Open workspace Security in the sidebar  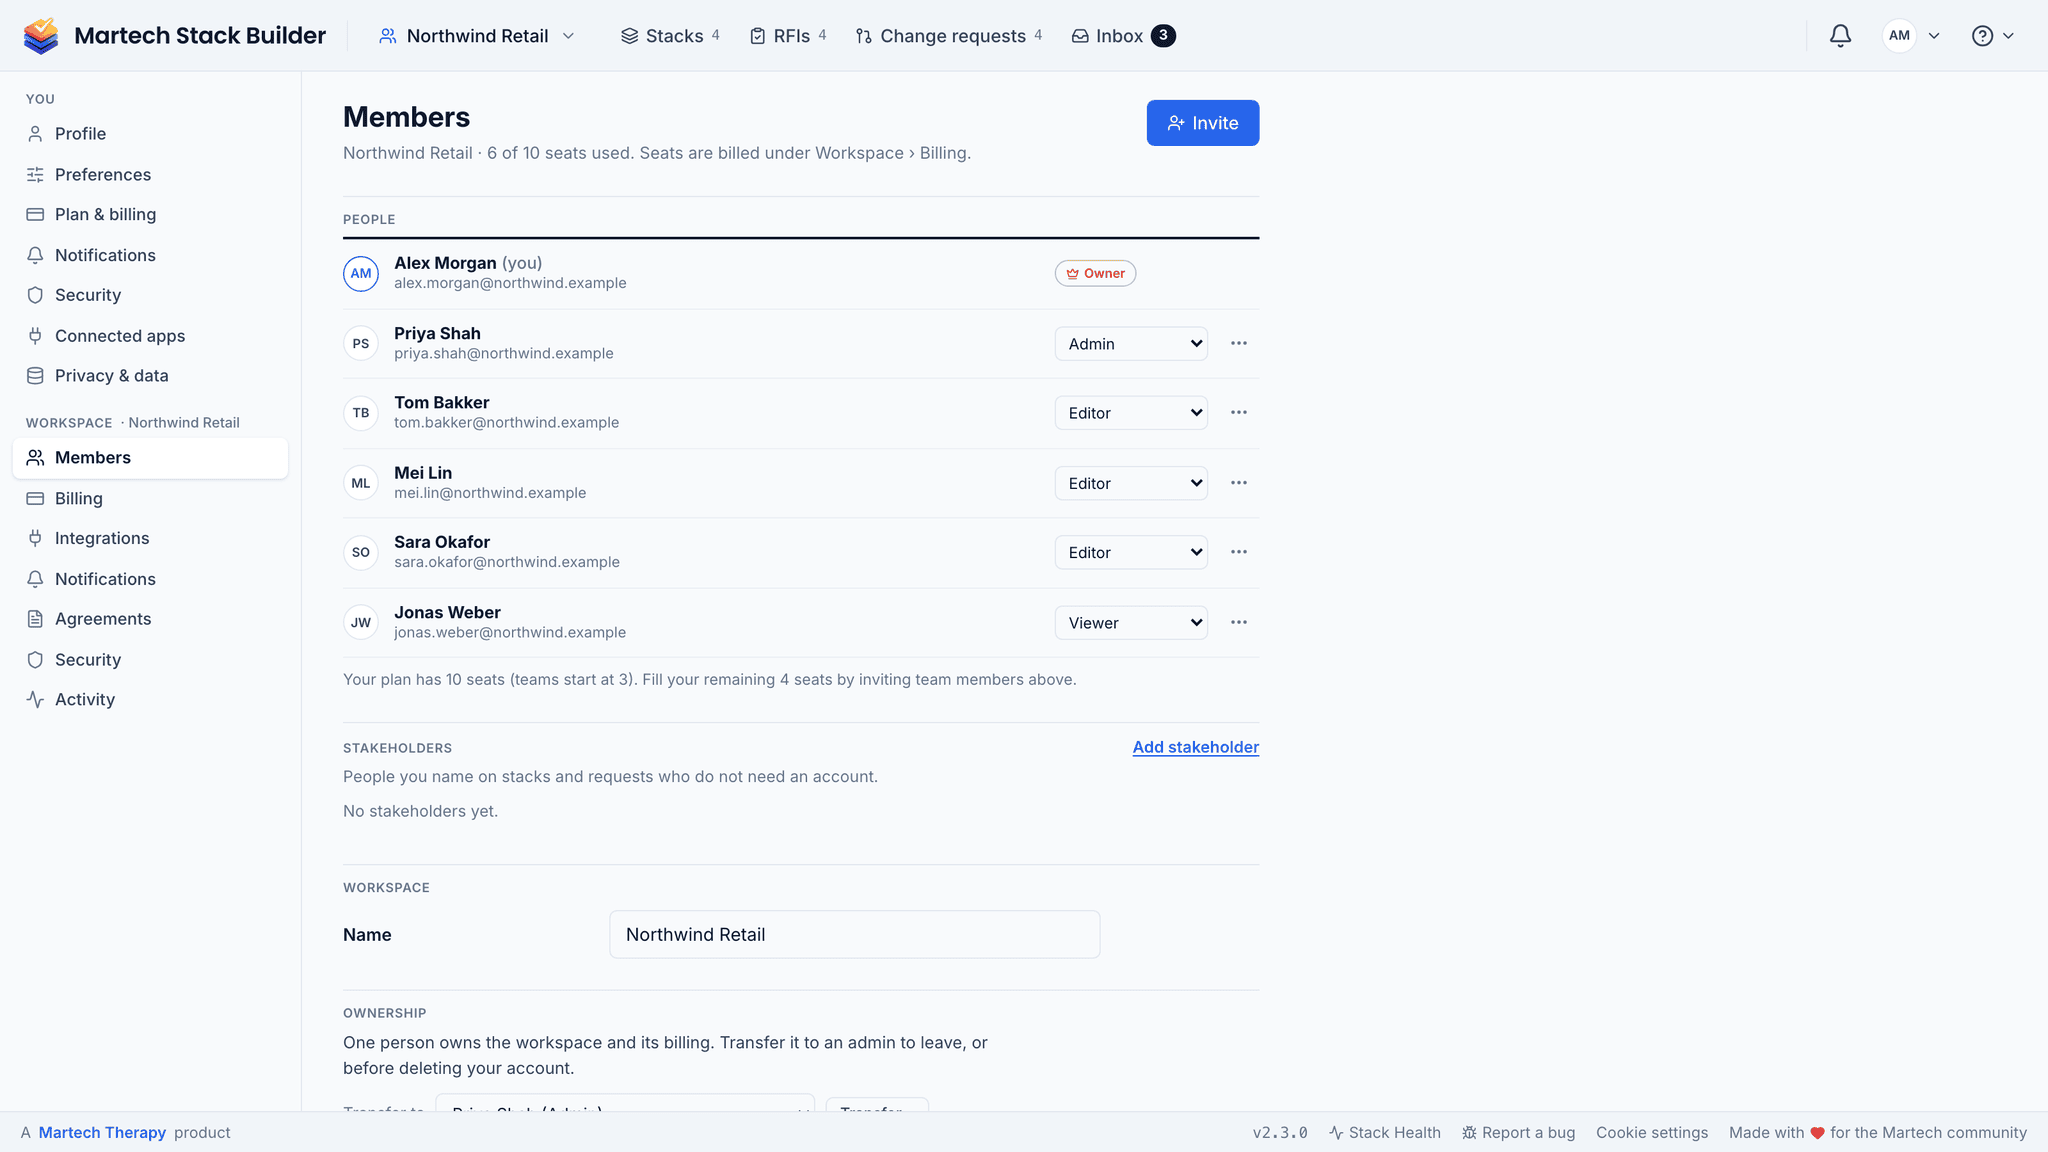pyautogui.click(x=150, y=660)
